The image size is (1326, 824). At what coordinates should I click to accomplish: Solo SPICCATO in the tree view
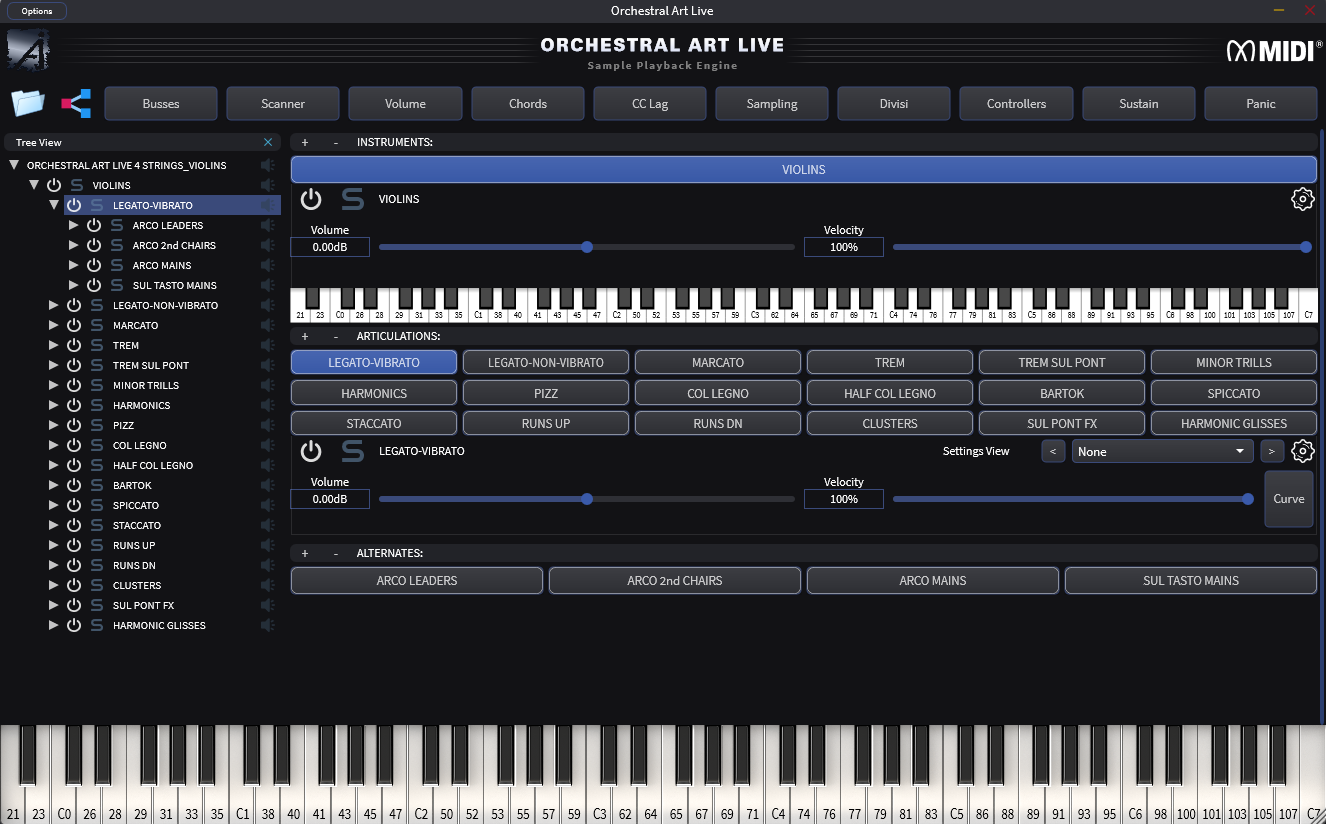97,505
